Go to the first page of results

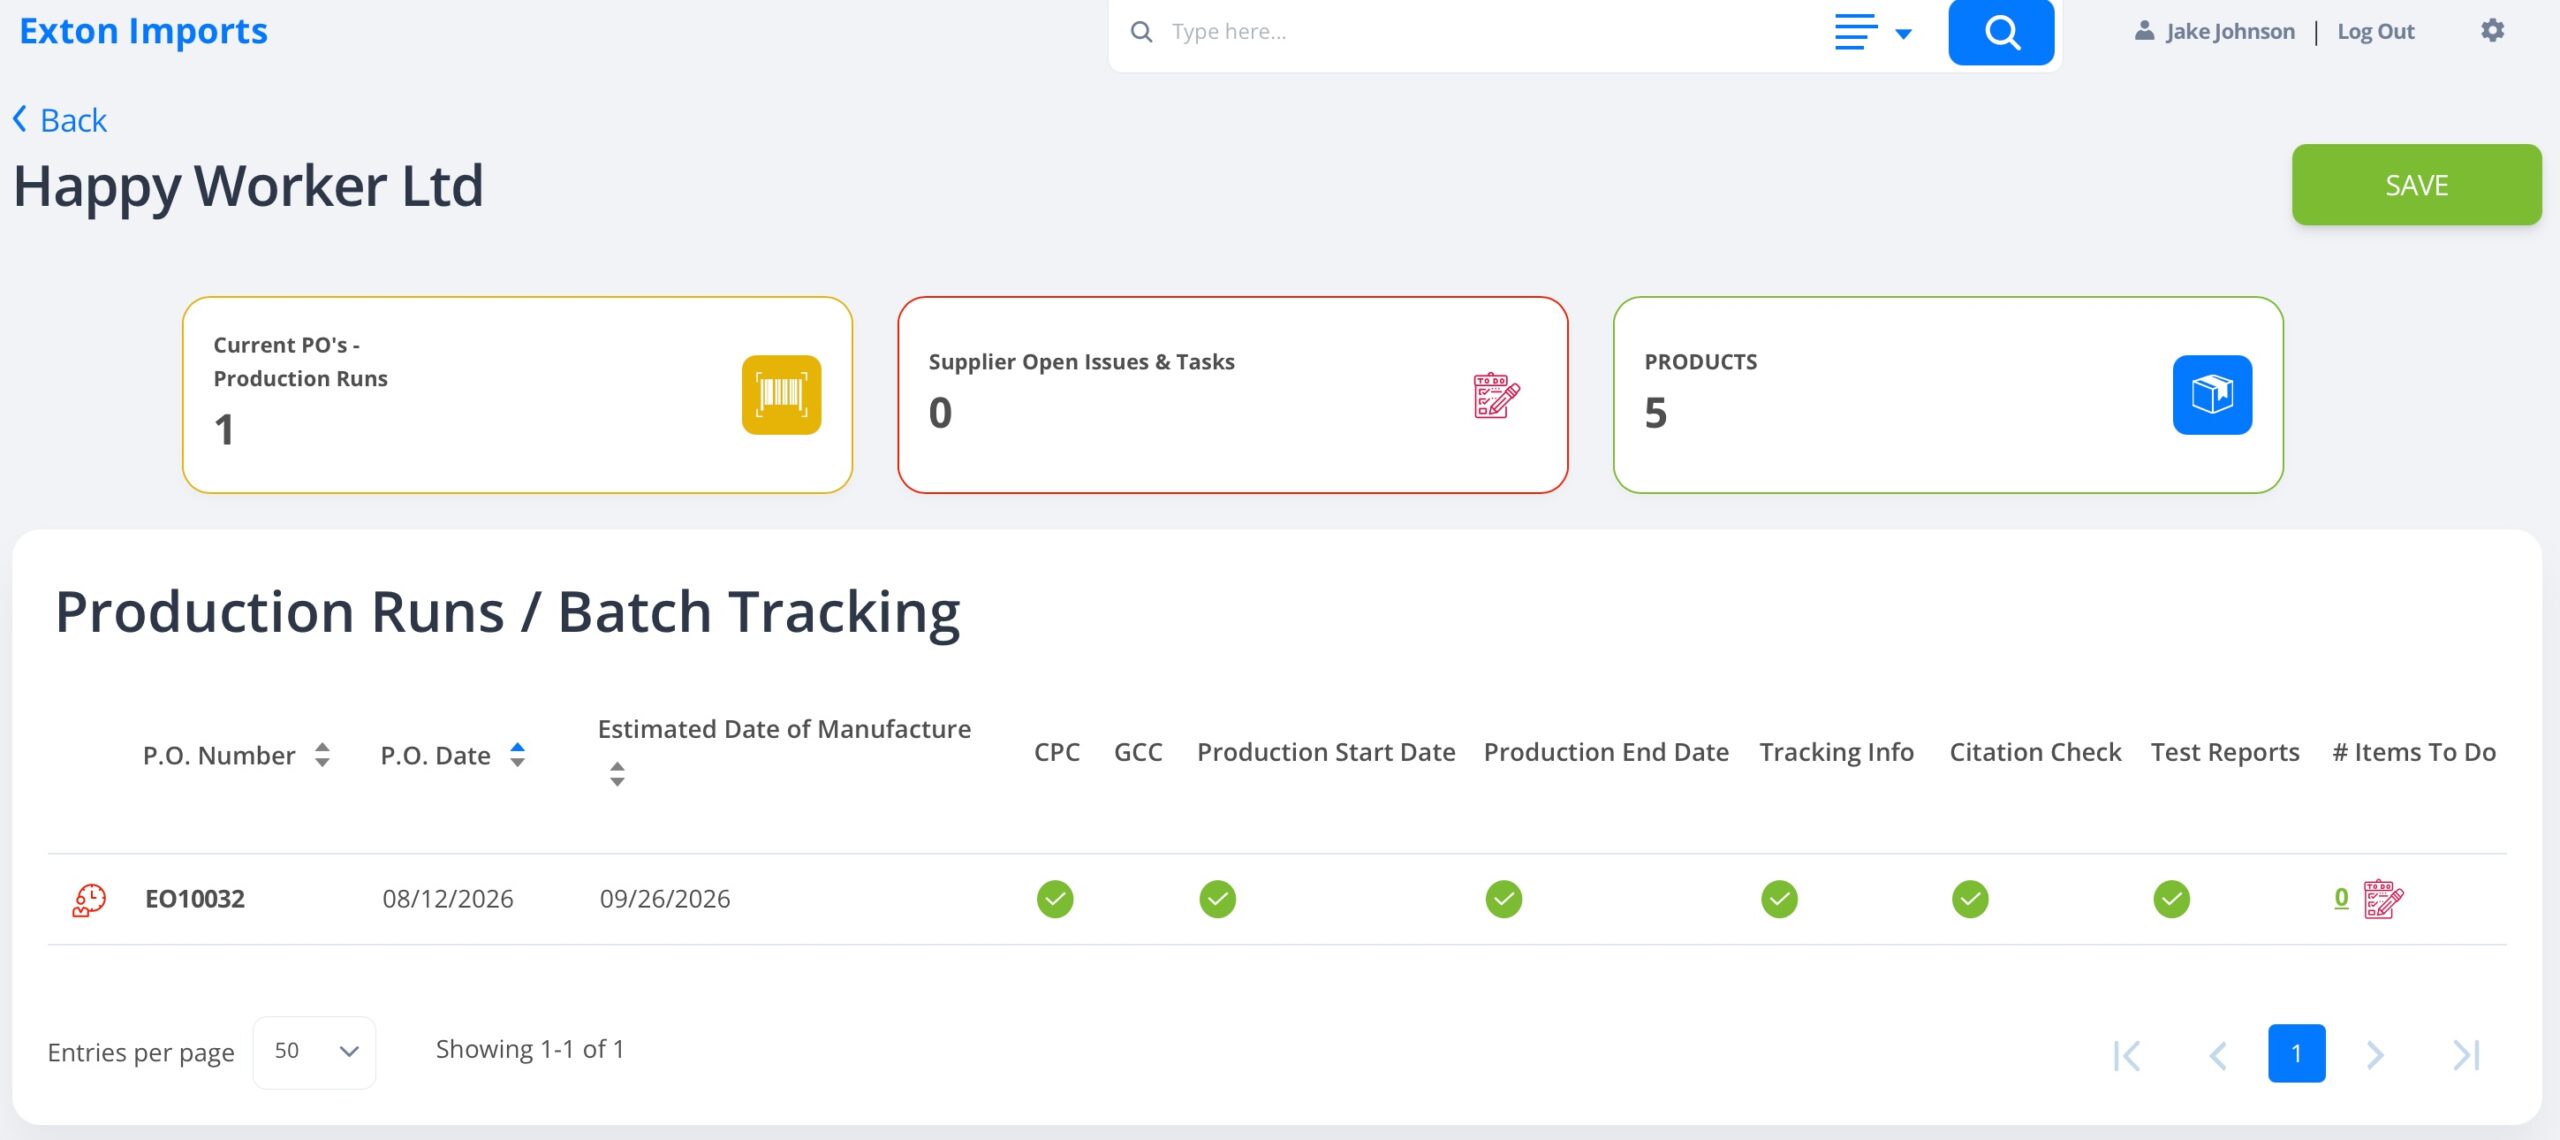(x=2127, y=1055)
